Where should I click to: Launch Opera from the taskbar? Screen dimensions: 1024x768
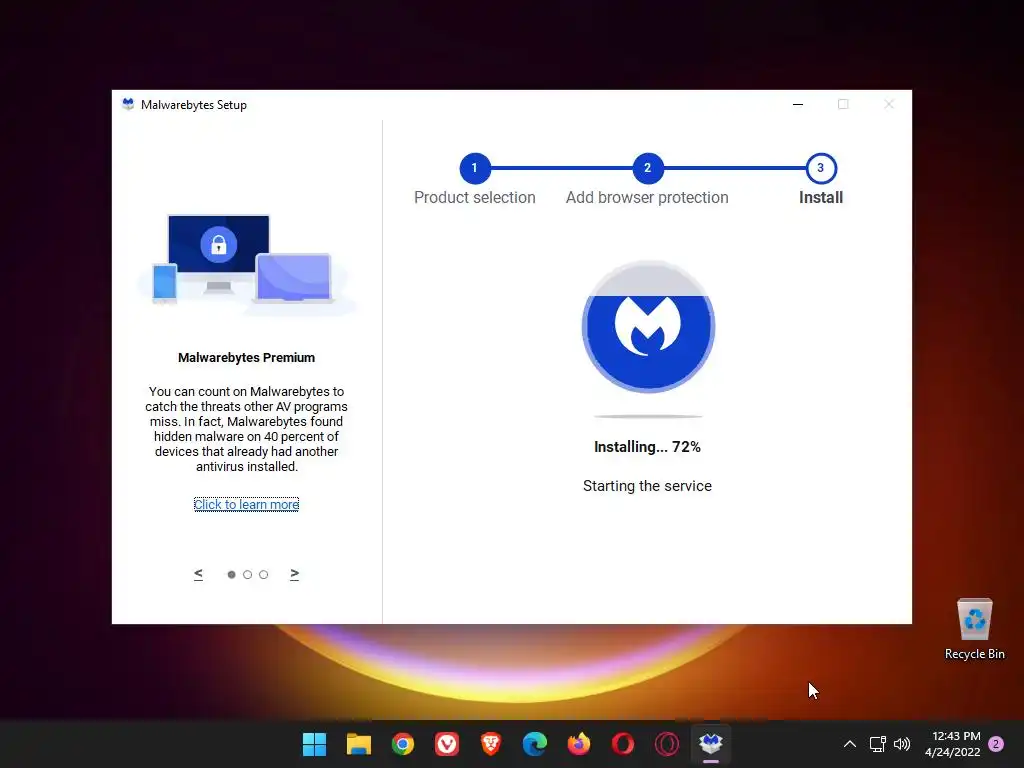click(623, 744)
